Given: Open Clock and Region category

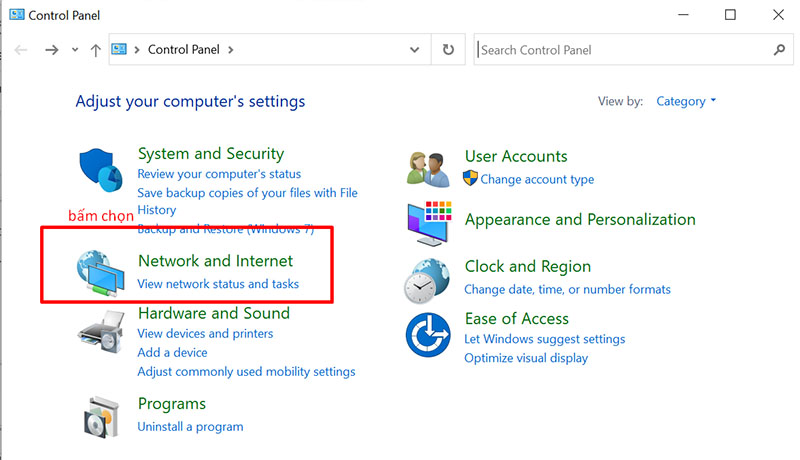Looking at the screenshot, I should pyautogui.click(x=528, y=266).
